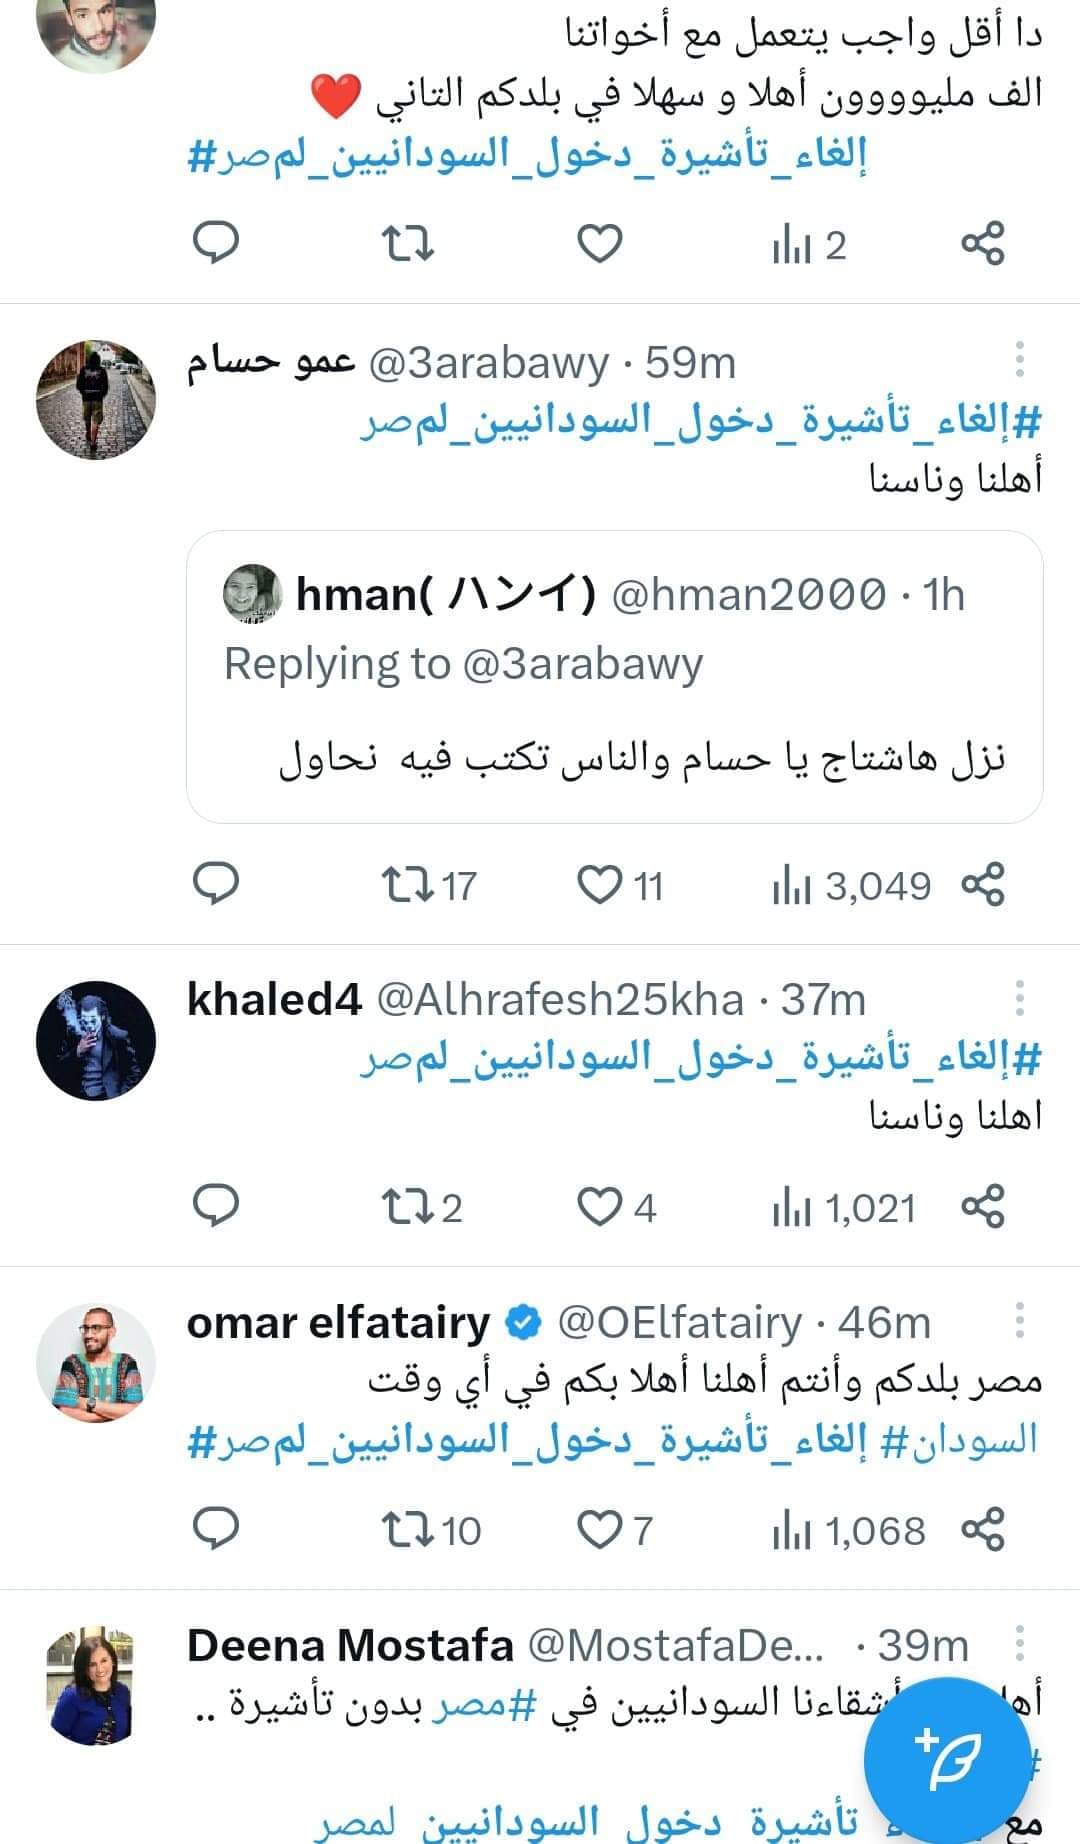Open more options for @3arabawy tweet
This screenshot has width=1080, height=1844.
tap(1019, 359)
